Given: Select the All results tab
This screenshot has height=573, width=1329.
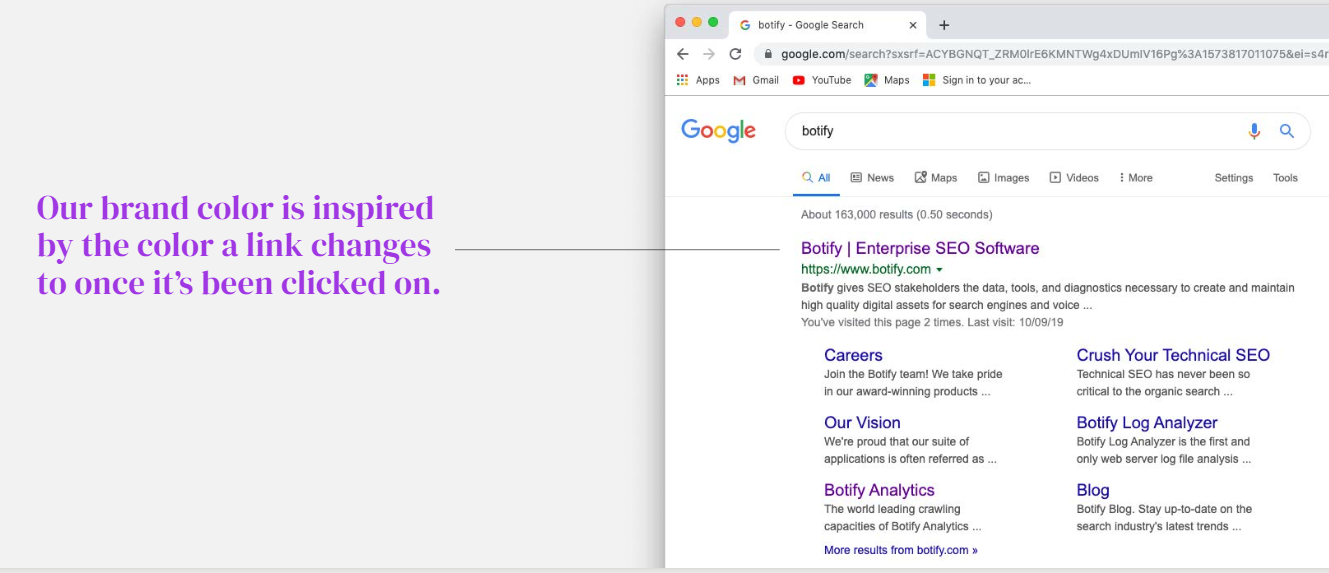Looking at the screenshot, I should click(816, 178).
